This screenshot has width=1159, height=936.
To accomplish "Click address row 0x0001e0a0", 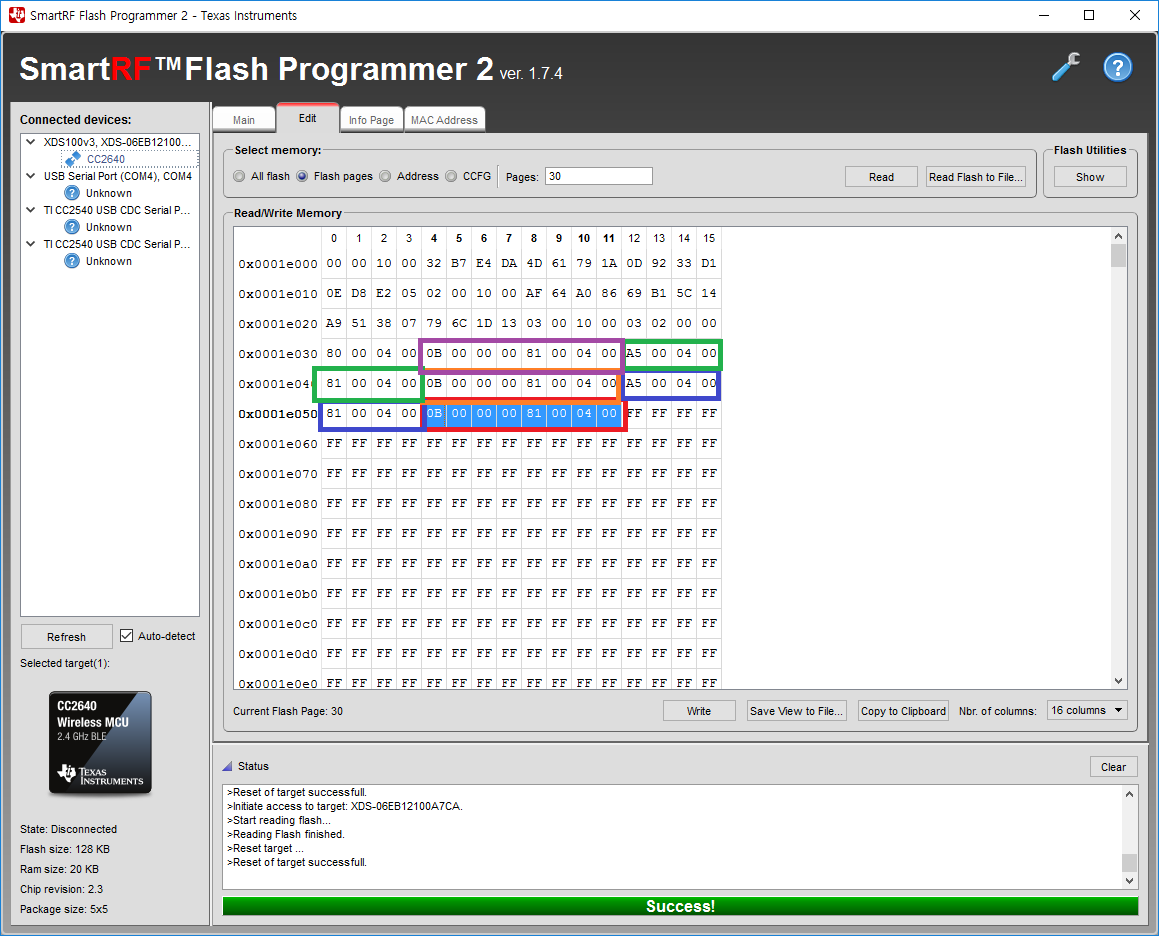I will pyautogui.click(x=278, y=564).
